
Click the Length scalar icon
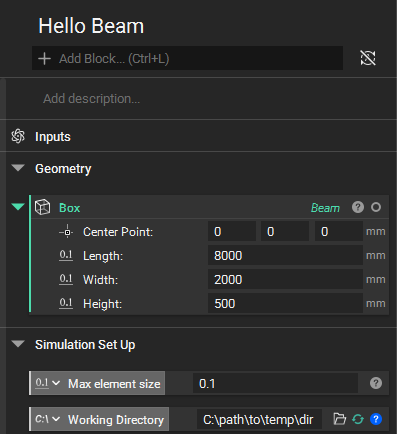[x=66, y=255]
